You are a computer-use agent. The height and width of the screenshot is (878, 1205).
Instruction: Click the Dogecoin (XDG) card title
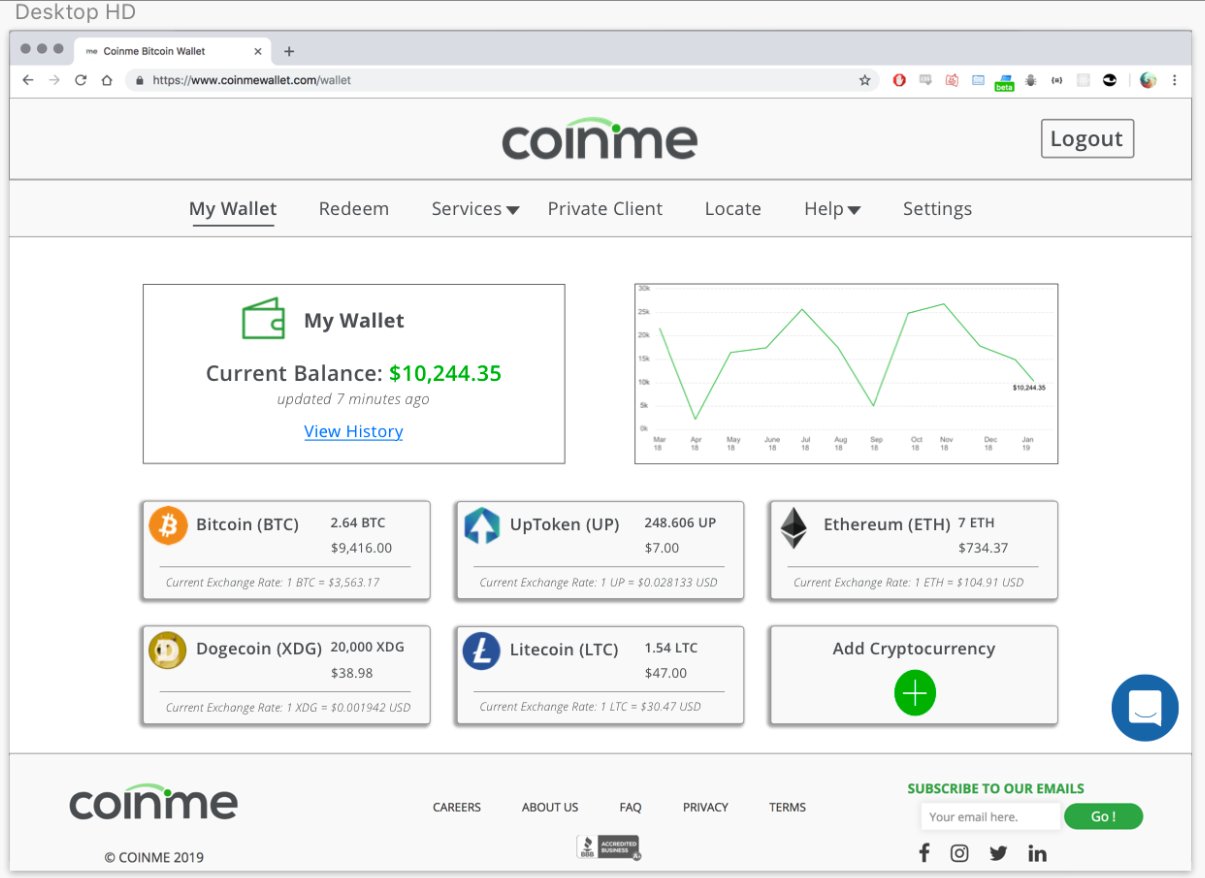pyautogui.click(x=259, y=649)
